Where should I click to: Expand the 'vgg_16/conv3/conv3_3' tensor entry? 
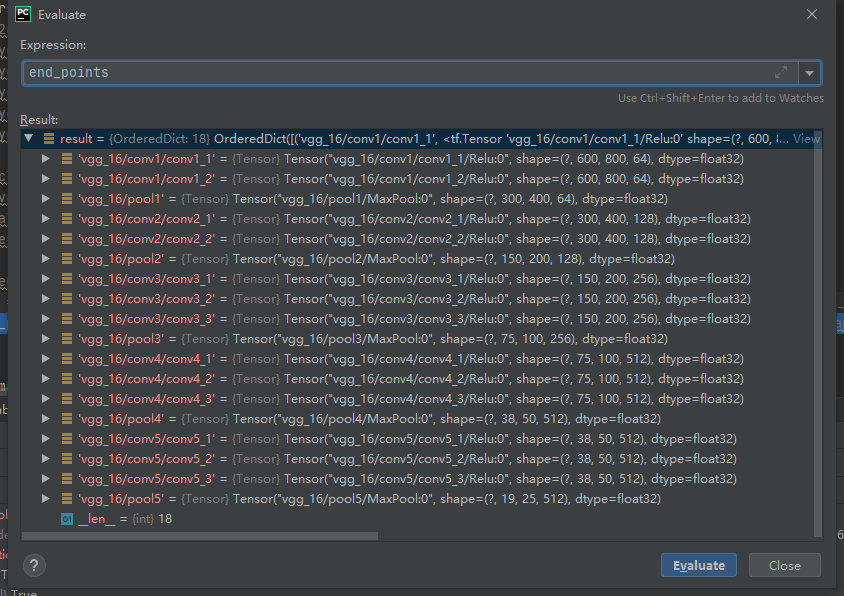tap(46, 318)
